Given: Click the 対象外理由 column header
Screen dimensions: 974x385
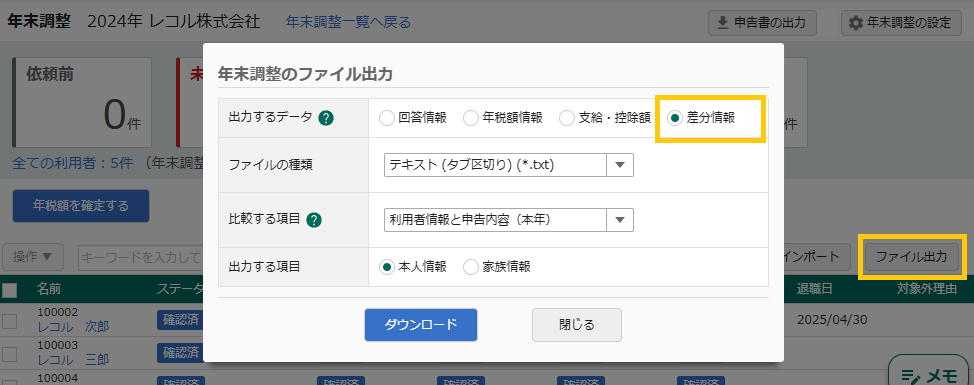Looking at the screenshot, I should [927, 289].
